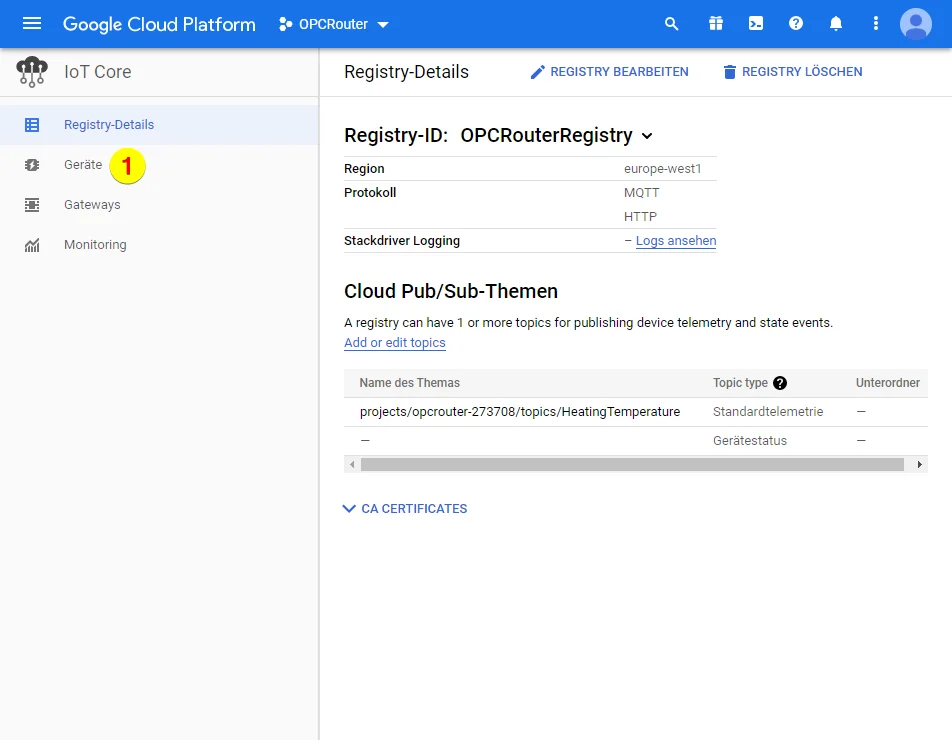Image resolution: width=952 pixels, height=740 pixels.
Task: Click the horizontal scrollbar thumb of the table
Action: [632, 464]
